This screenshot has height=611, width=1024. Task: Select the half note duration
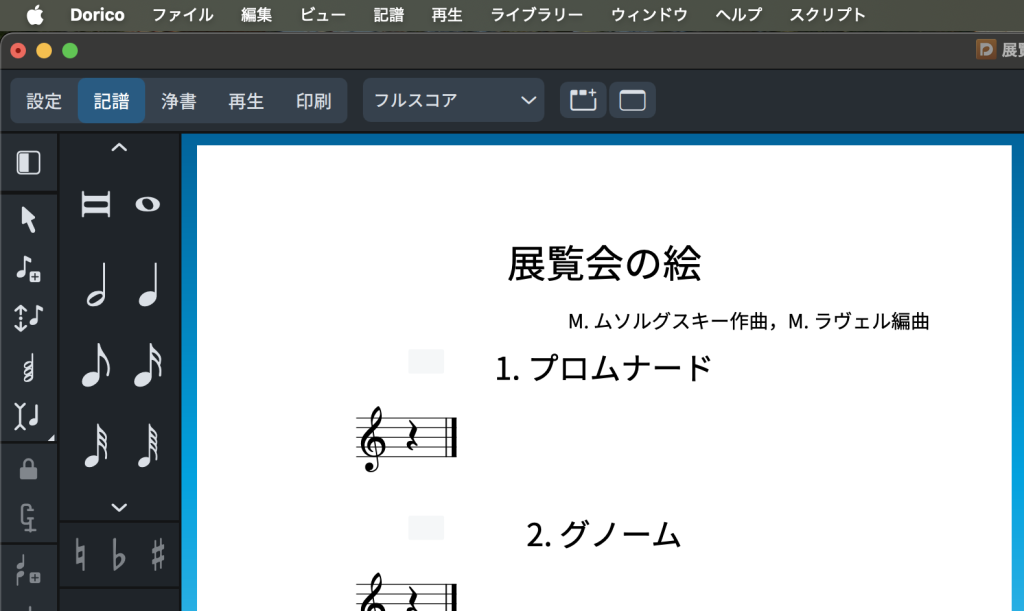96,284
